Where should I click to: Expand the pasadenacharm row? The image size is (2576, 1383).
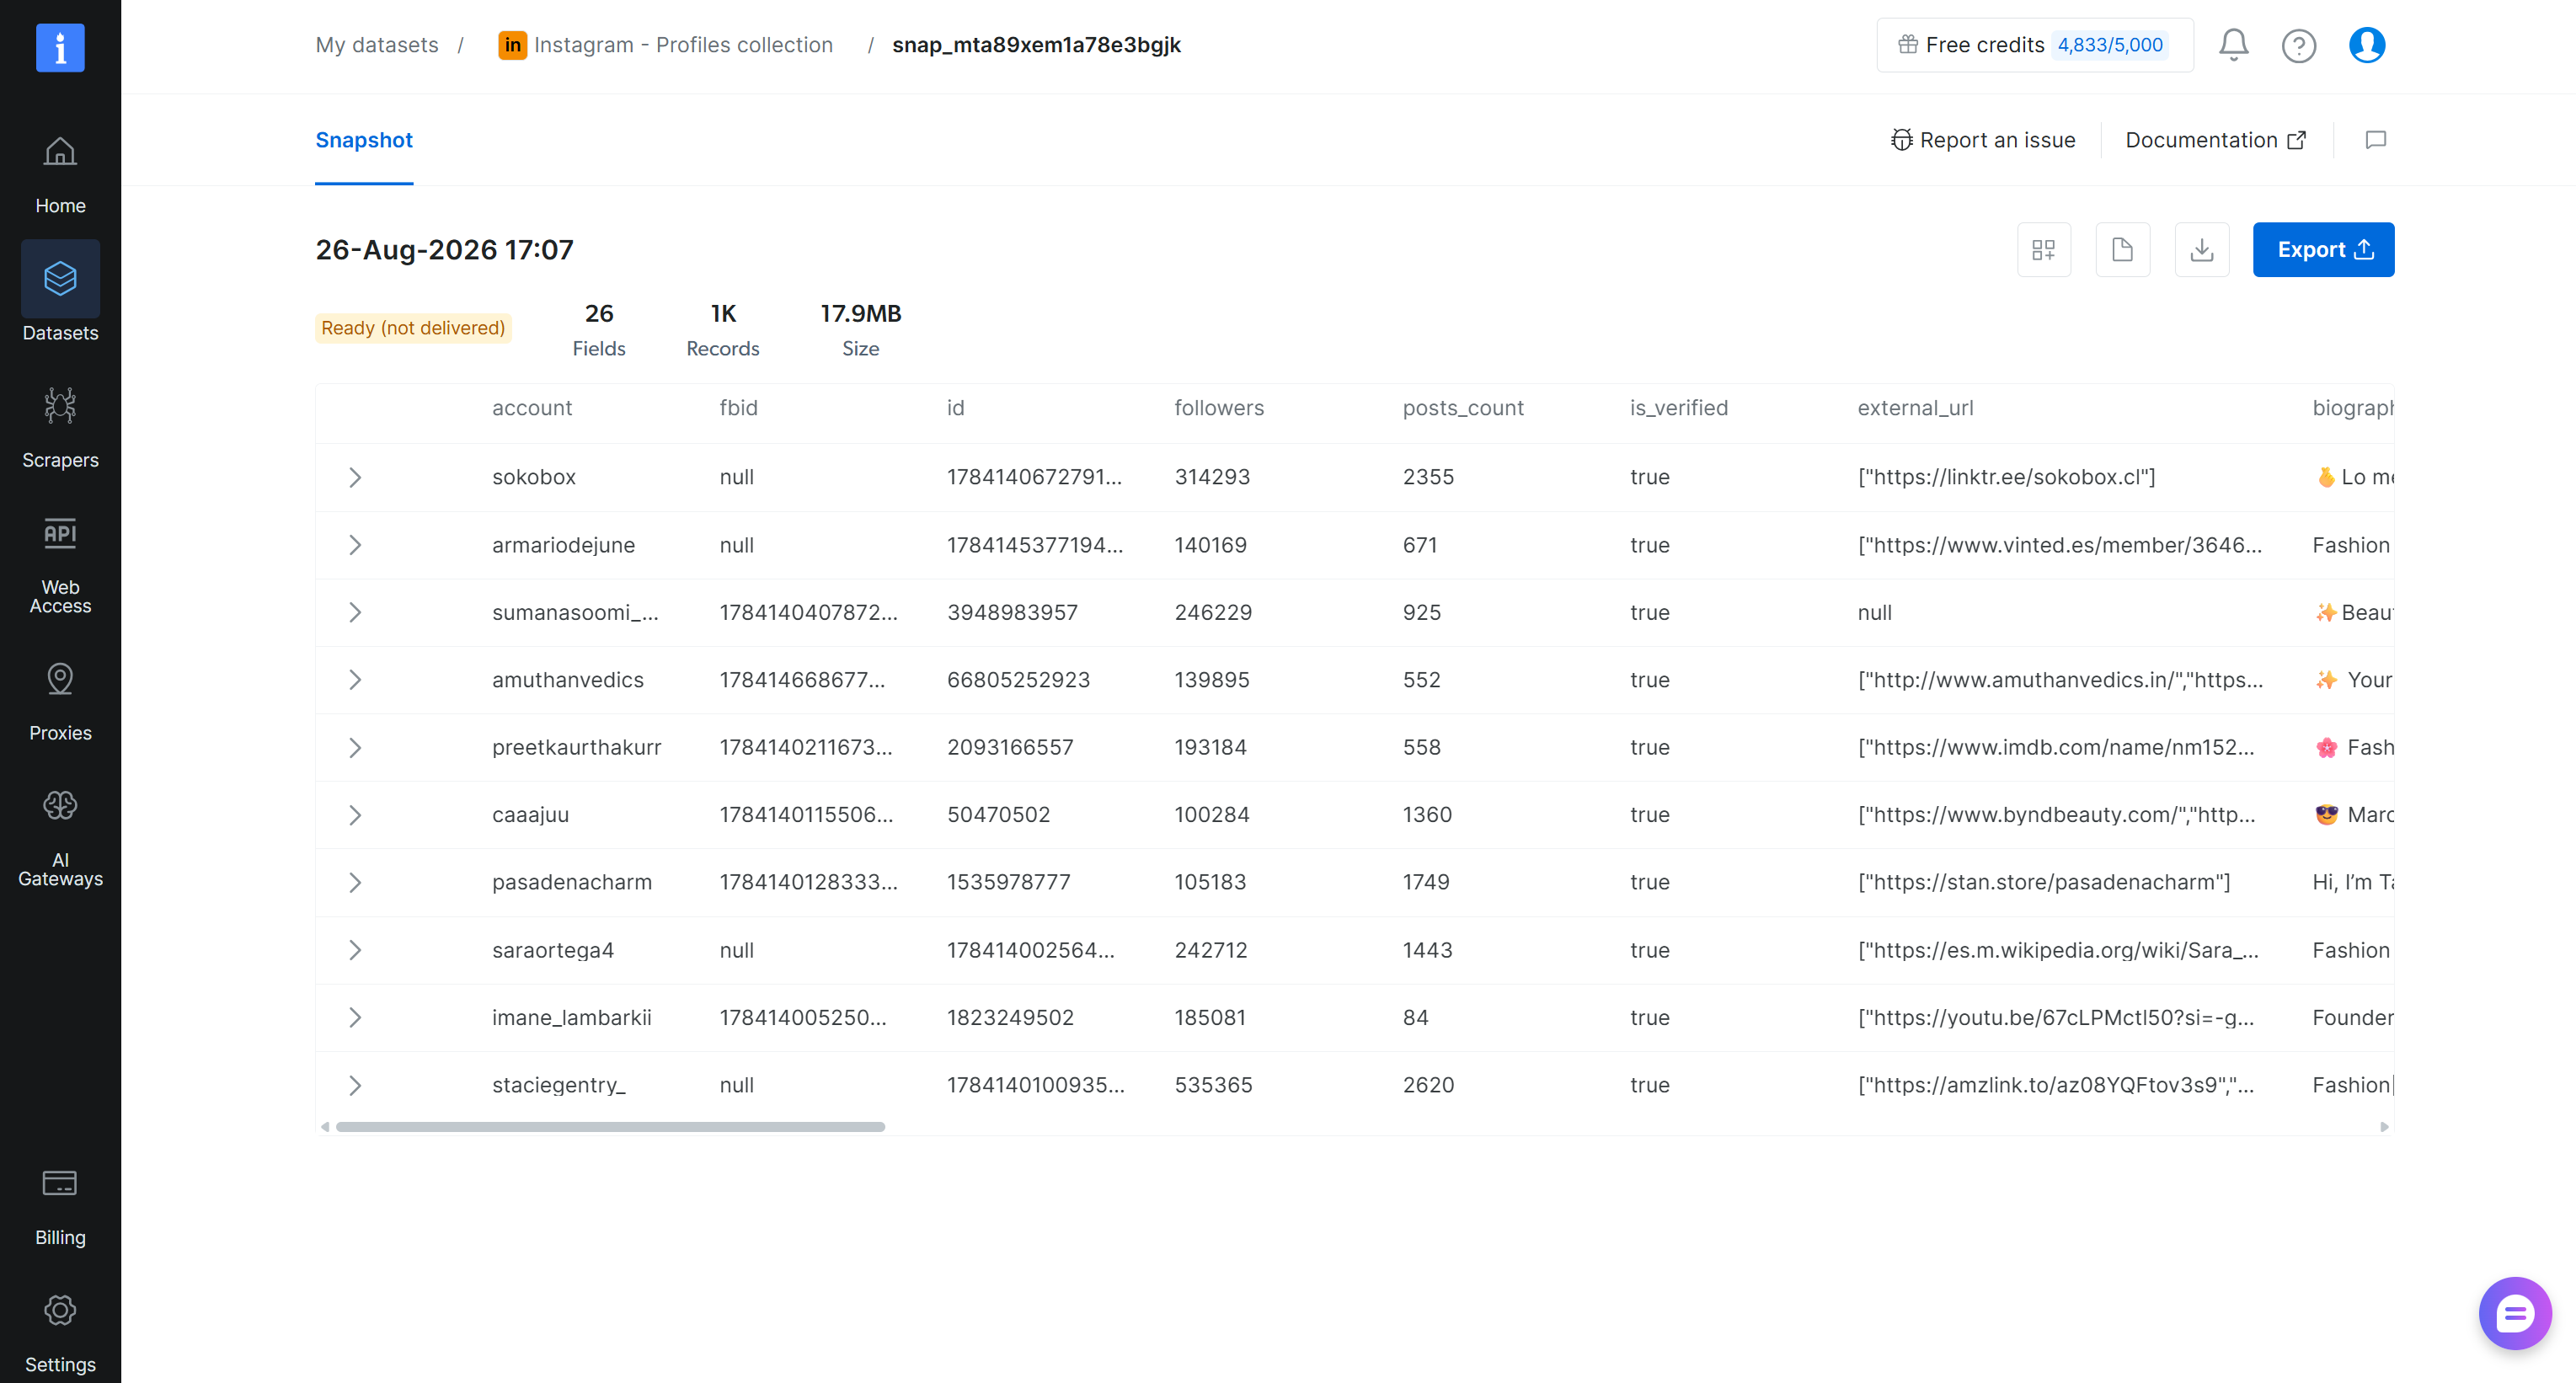coord(354,882)
